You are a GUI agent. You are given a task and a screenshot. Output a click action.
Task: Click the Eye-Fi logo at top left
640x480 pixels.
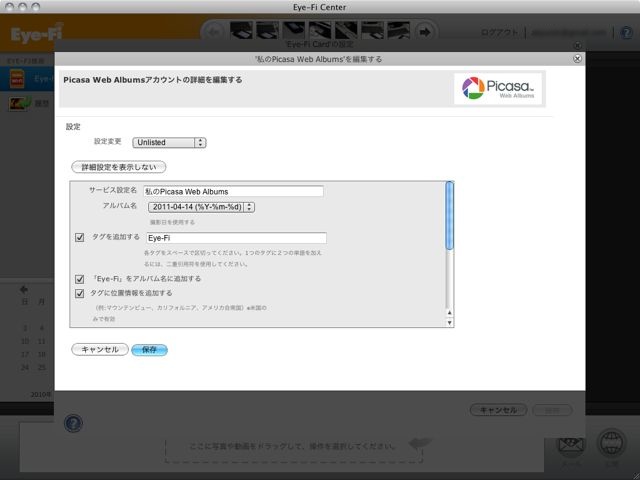[x=37, y=33]
